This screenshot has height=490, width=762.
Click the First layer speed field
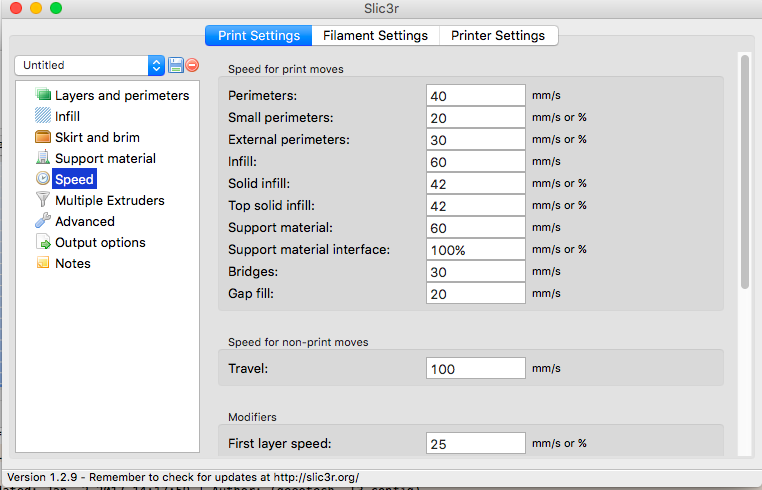point(476,443)
